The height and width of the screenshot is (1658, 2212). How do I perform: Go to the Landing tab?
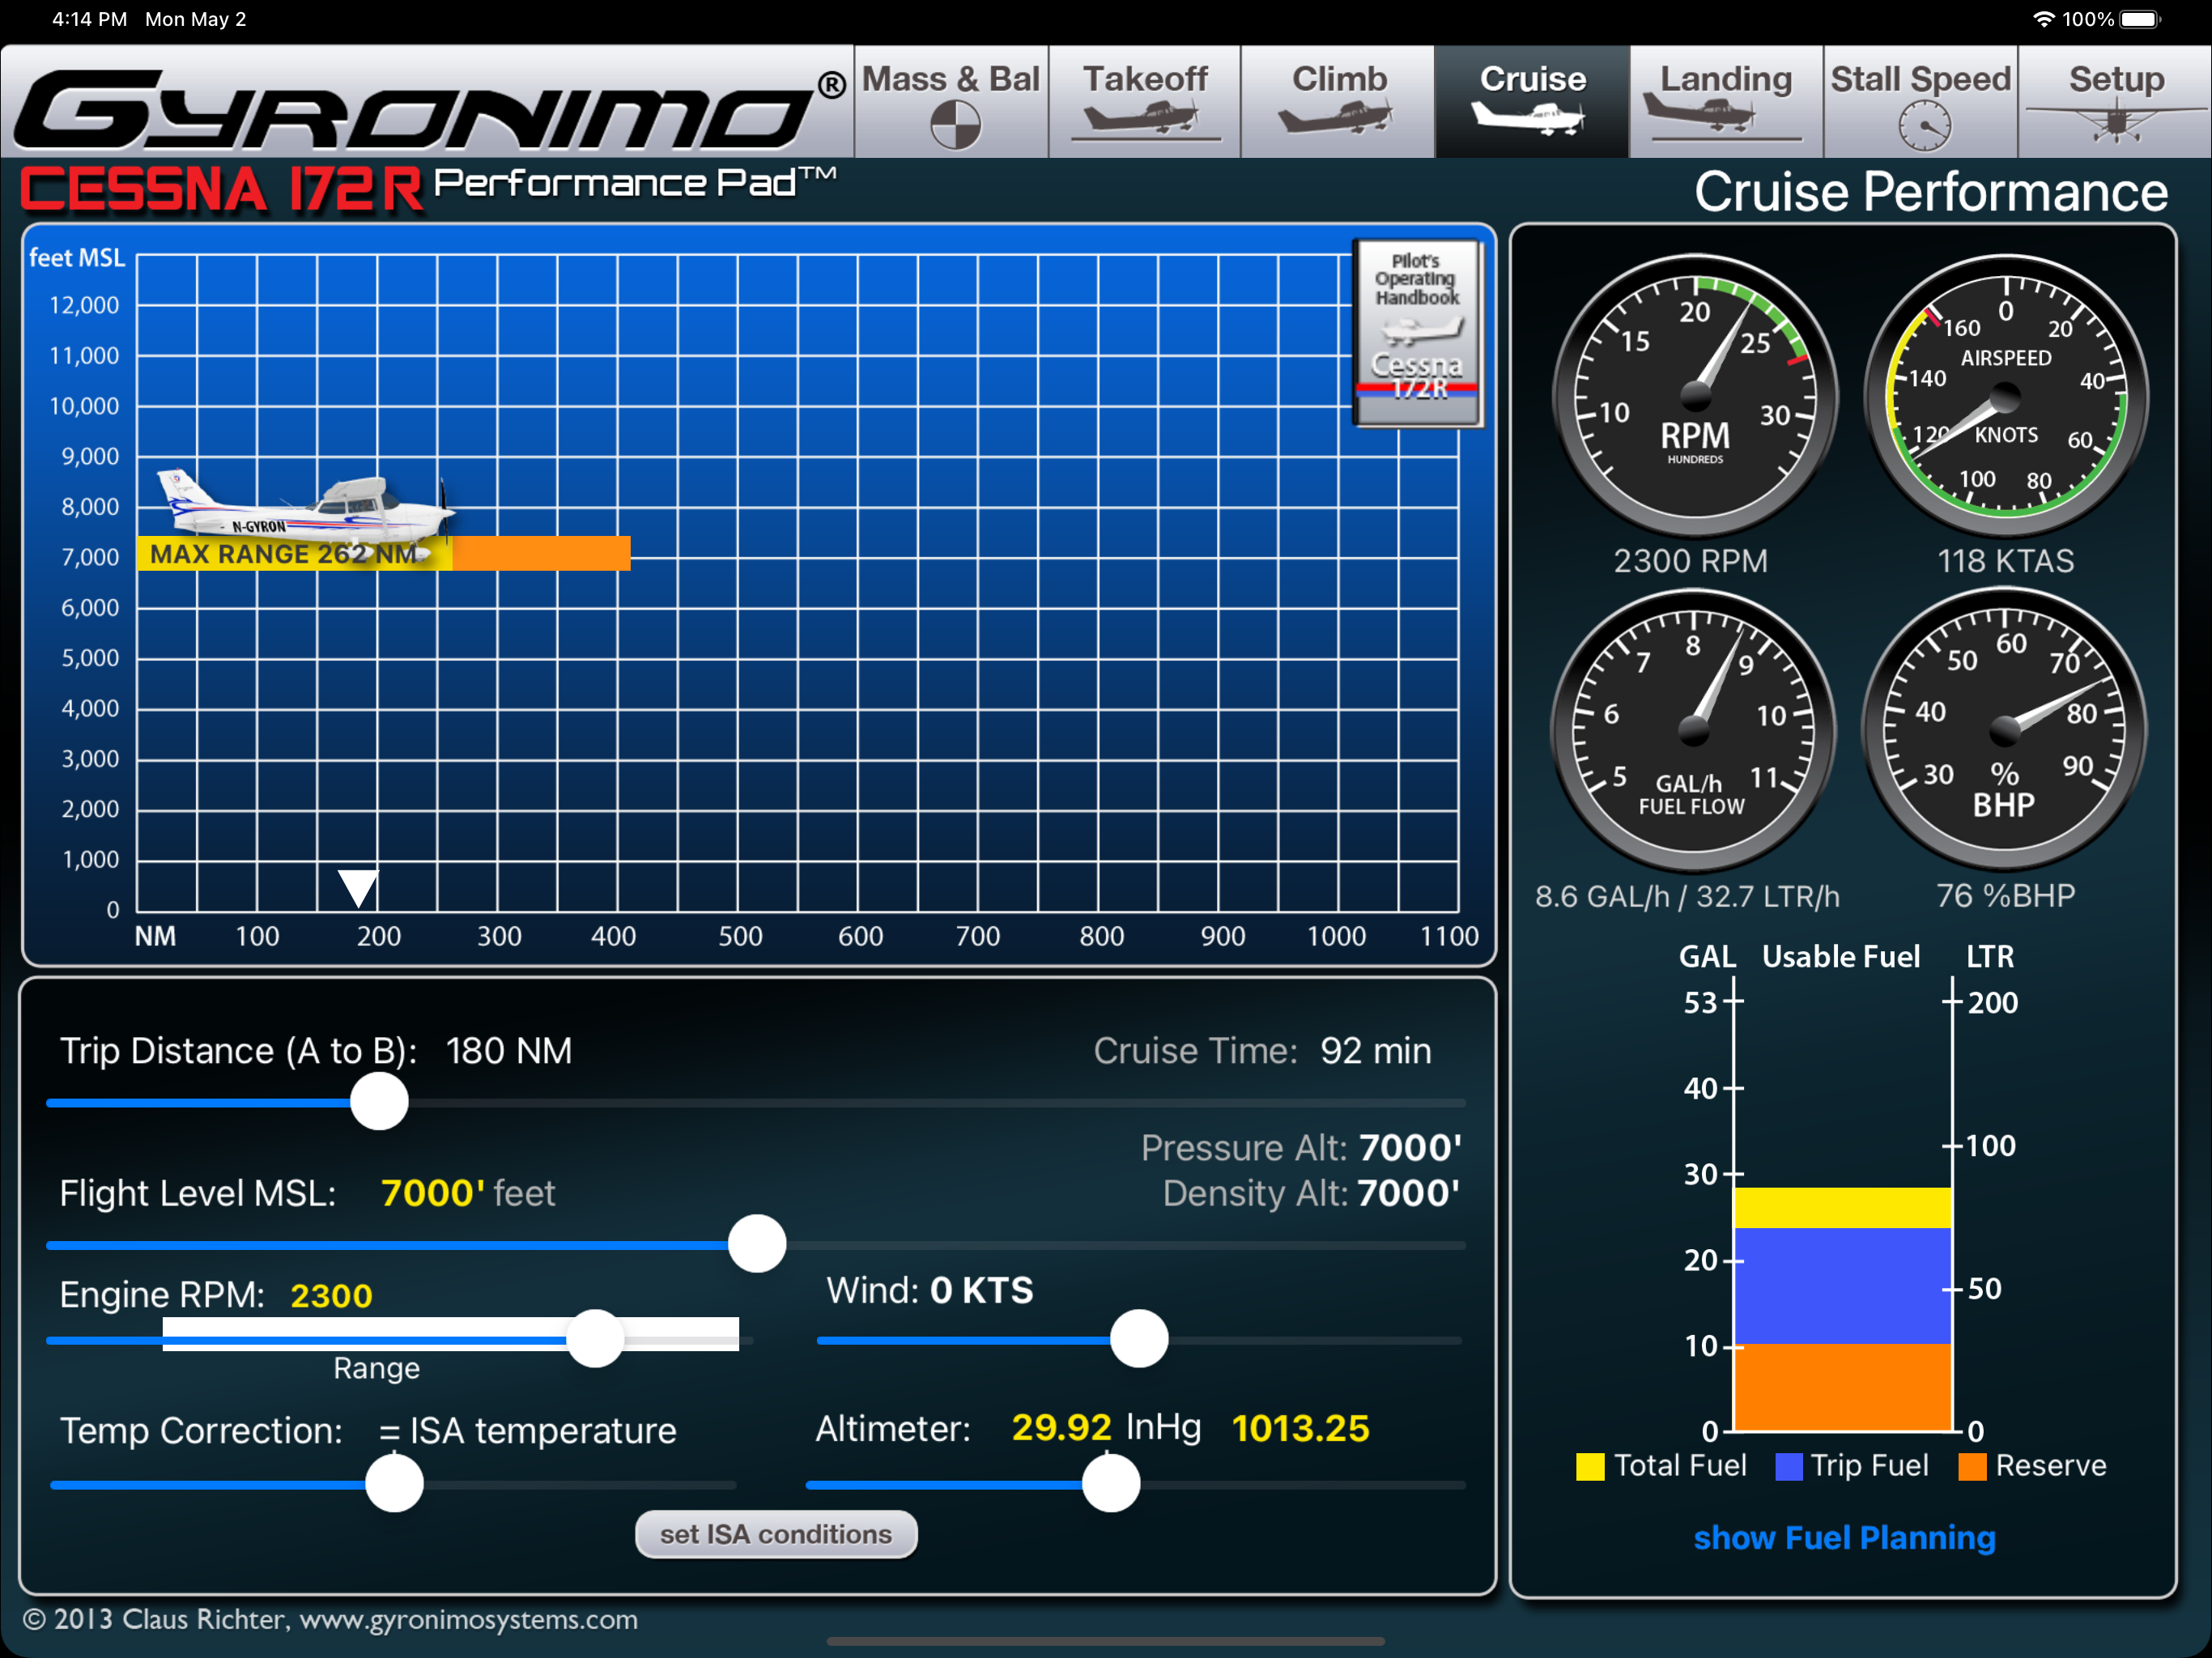[x=1726, y=102]
